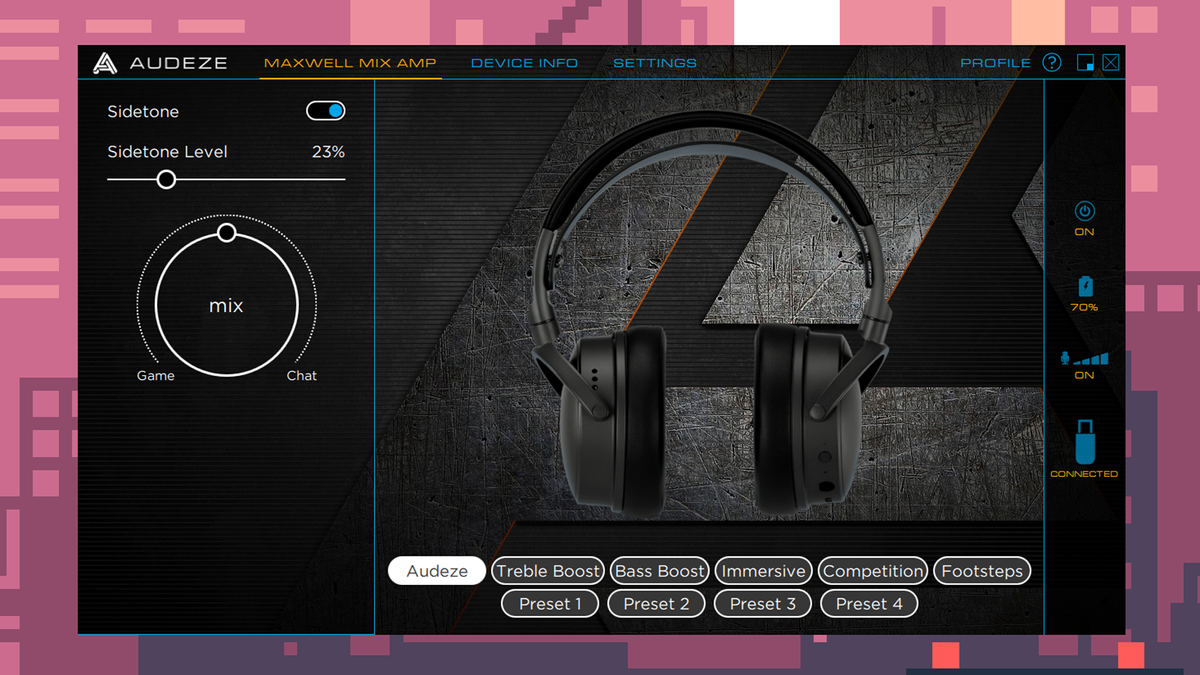This screenshot has width=1200, height=675.
Task: Click the 23% sidetone level value
Action: click(328, 152)
